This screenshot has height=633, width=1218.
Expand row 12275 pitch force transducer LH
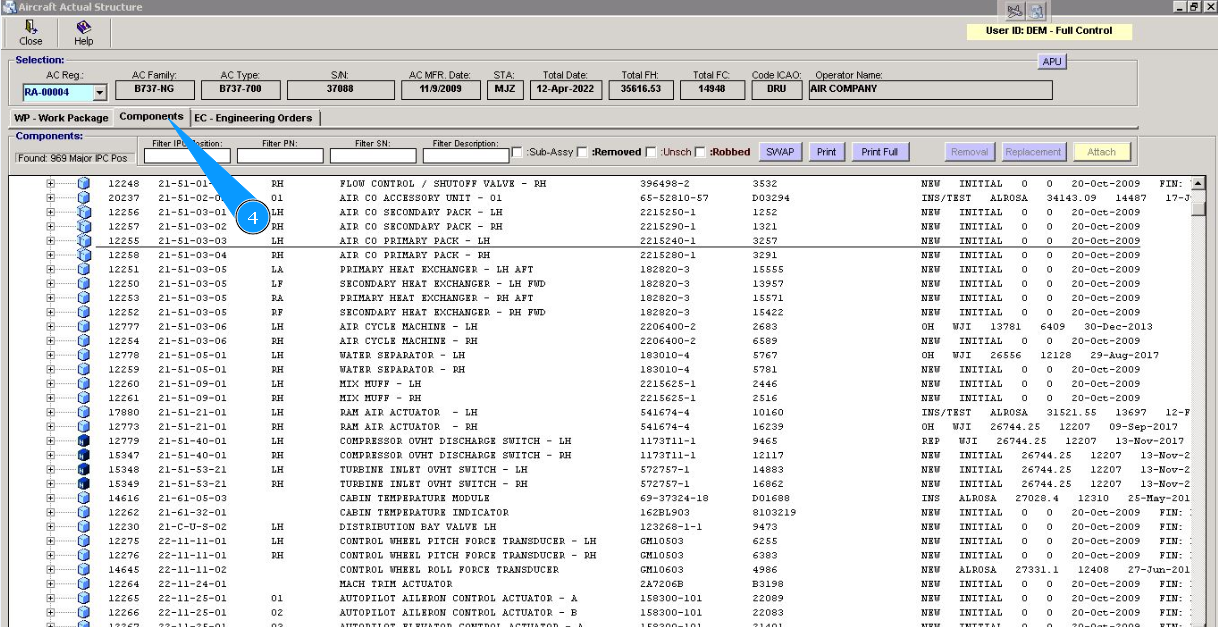(50, 541)
